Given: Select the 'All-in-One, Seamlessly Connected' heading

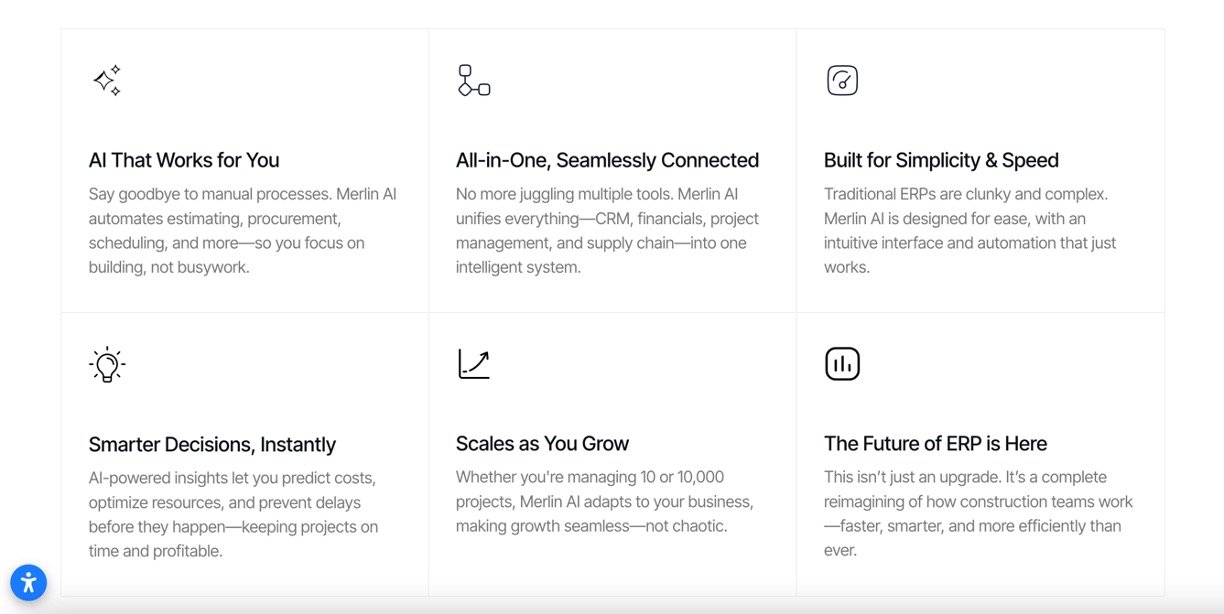Looking at the screenshot, I should point(607,160).
